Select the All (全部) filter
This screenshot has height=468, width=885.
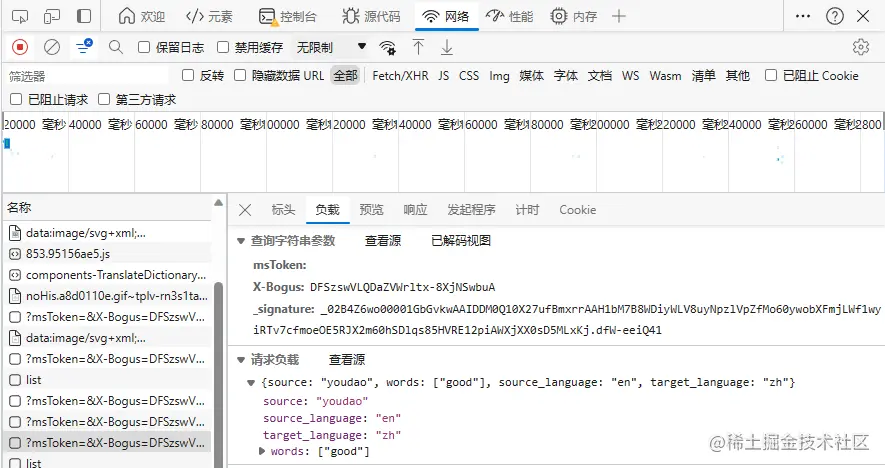[x=345, y=76]
